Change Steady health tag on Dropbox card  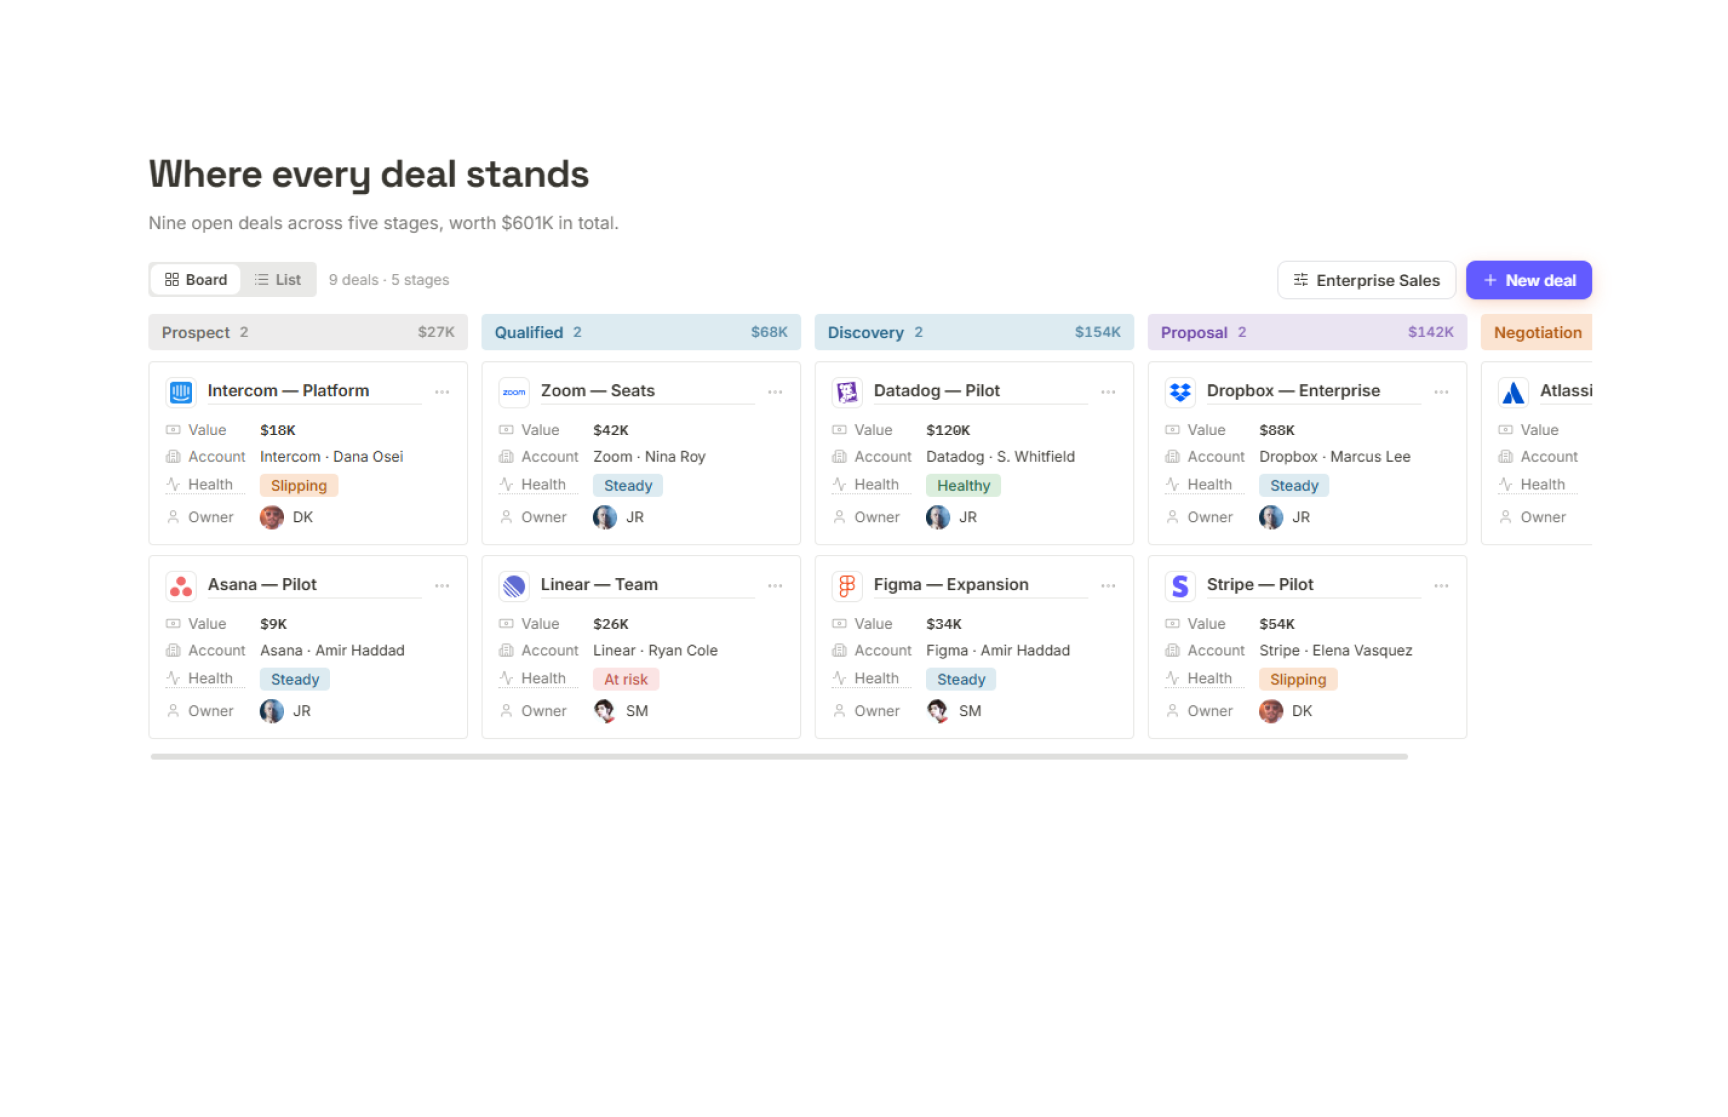[1294, 486]
